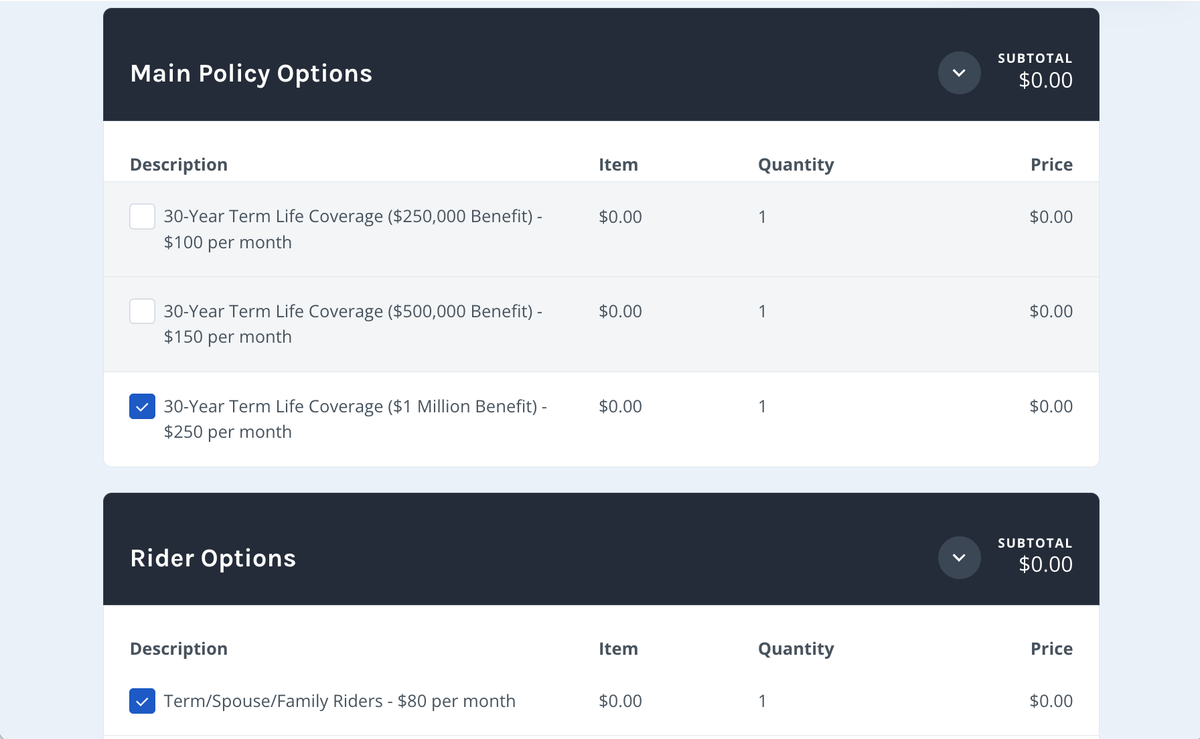Click SUBTOTAL label in Main Policy Options header
Image resolution: width=1200 pixels, height=739 pixels.
click(1035, 58)
